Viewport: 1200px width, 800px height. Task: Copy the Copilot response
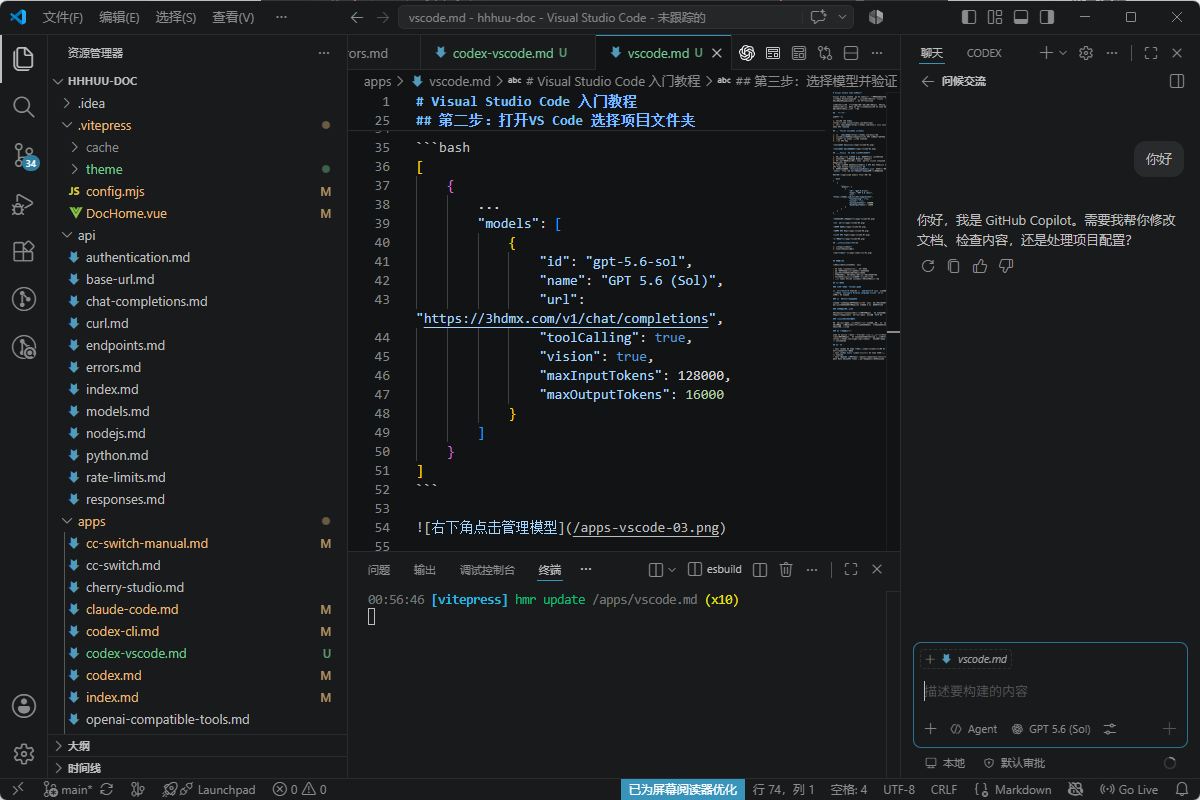(x=953, y=266)
